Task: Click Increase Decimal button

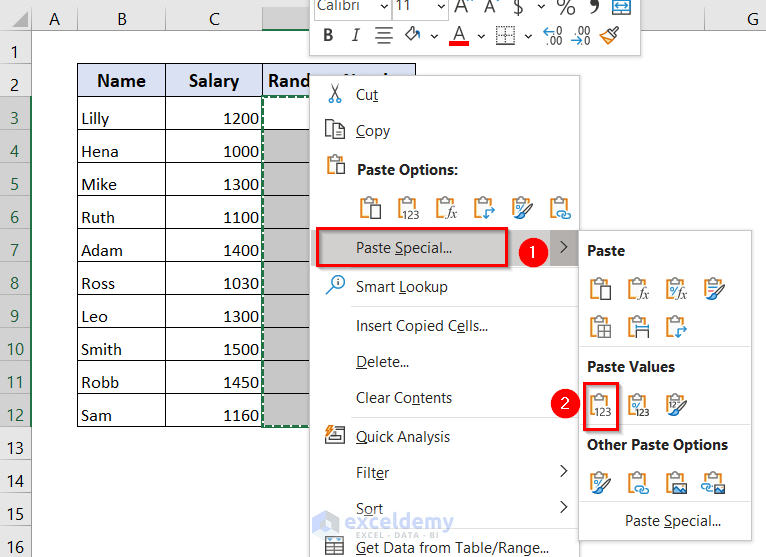Action: pyautogui.click(x=553, y=36)
